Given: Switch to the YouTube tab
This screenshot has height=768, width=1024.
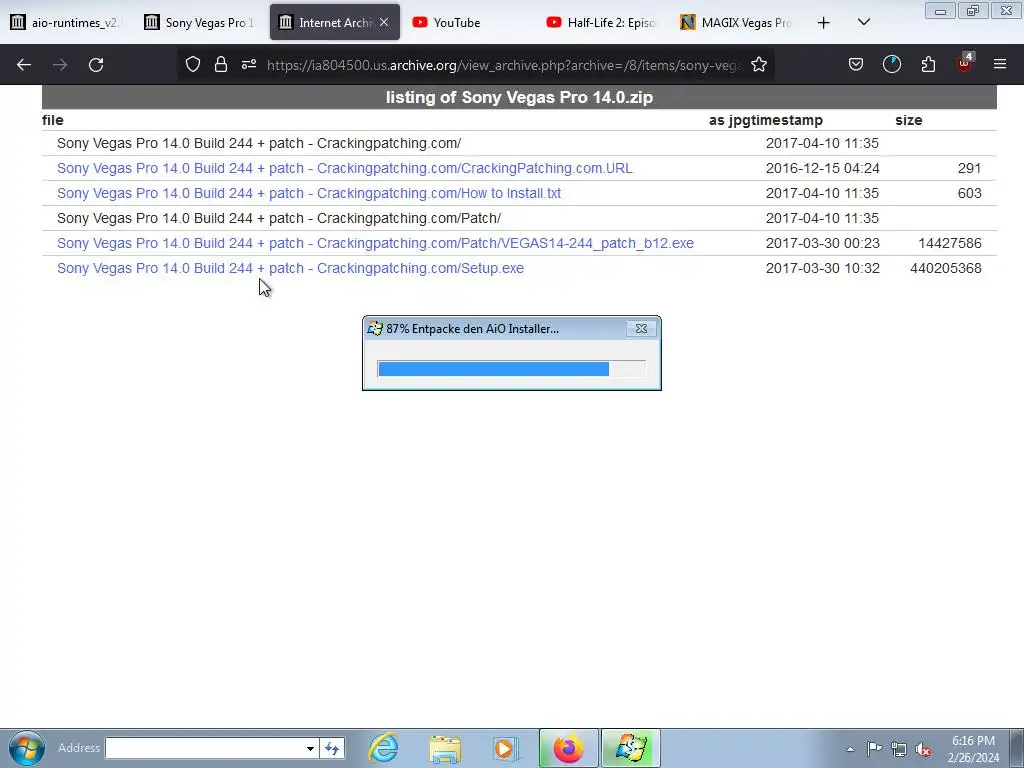Looking at the screenshot, I should tap(467, 22).
